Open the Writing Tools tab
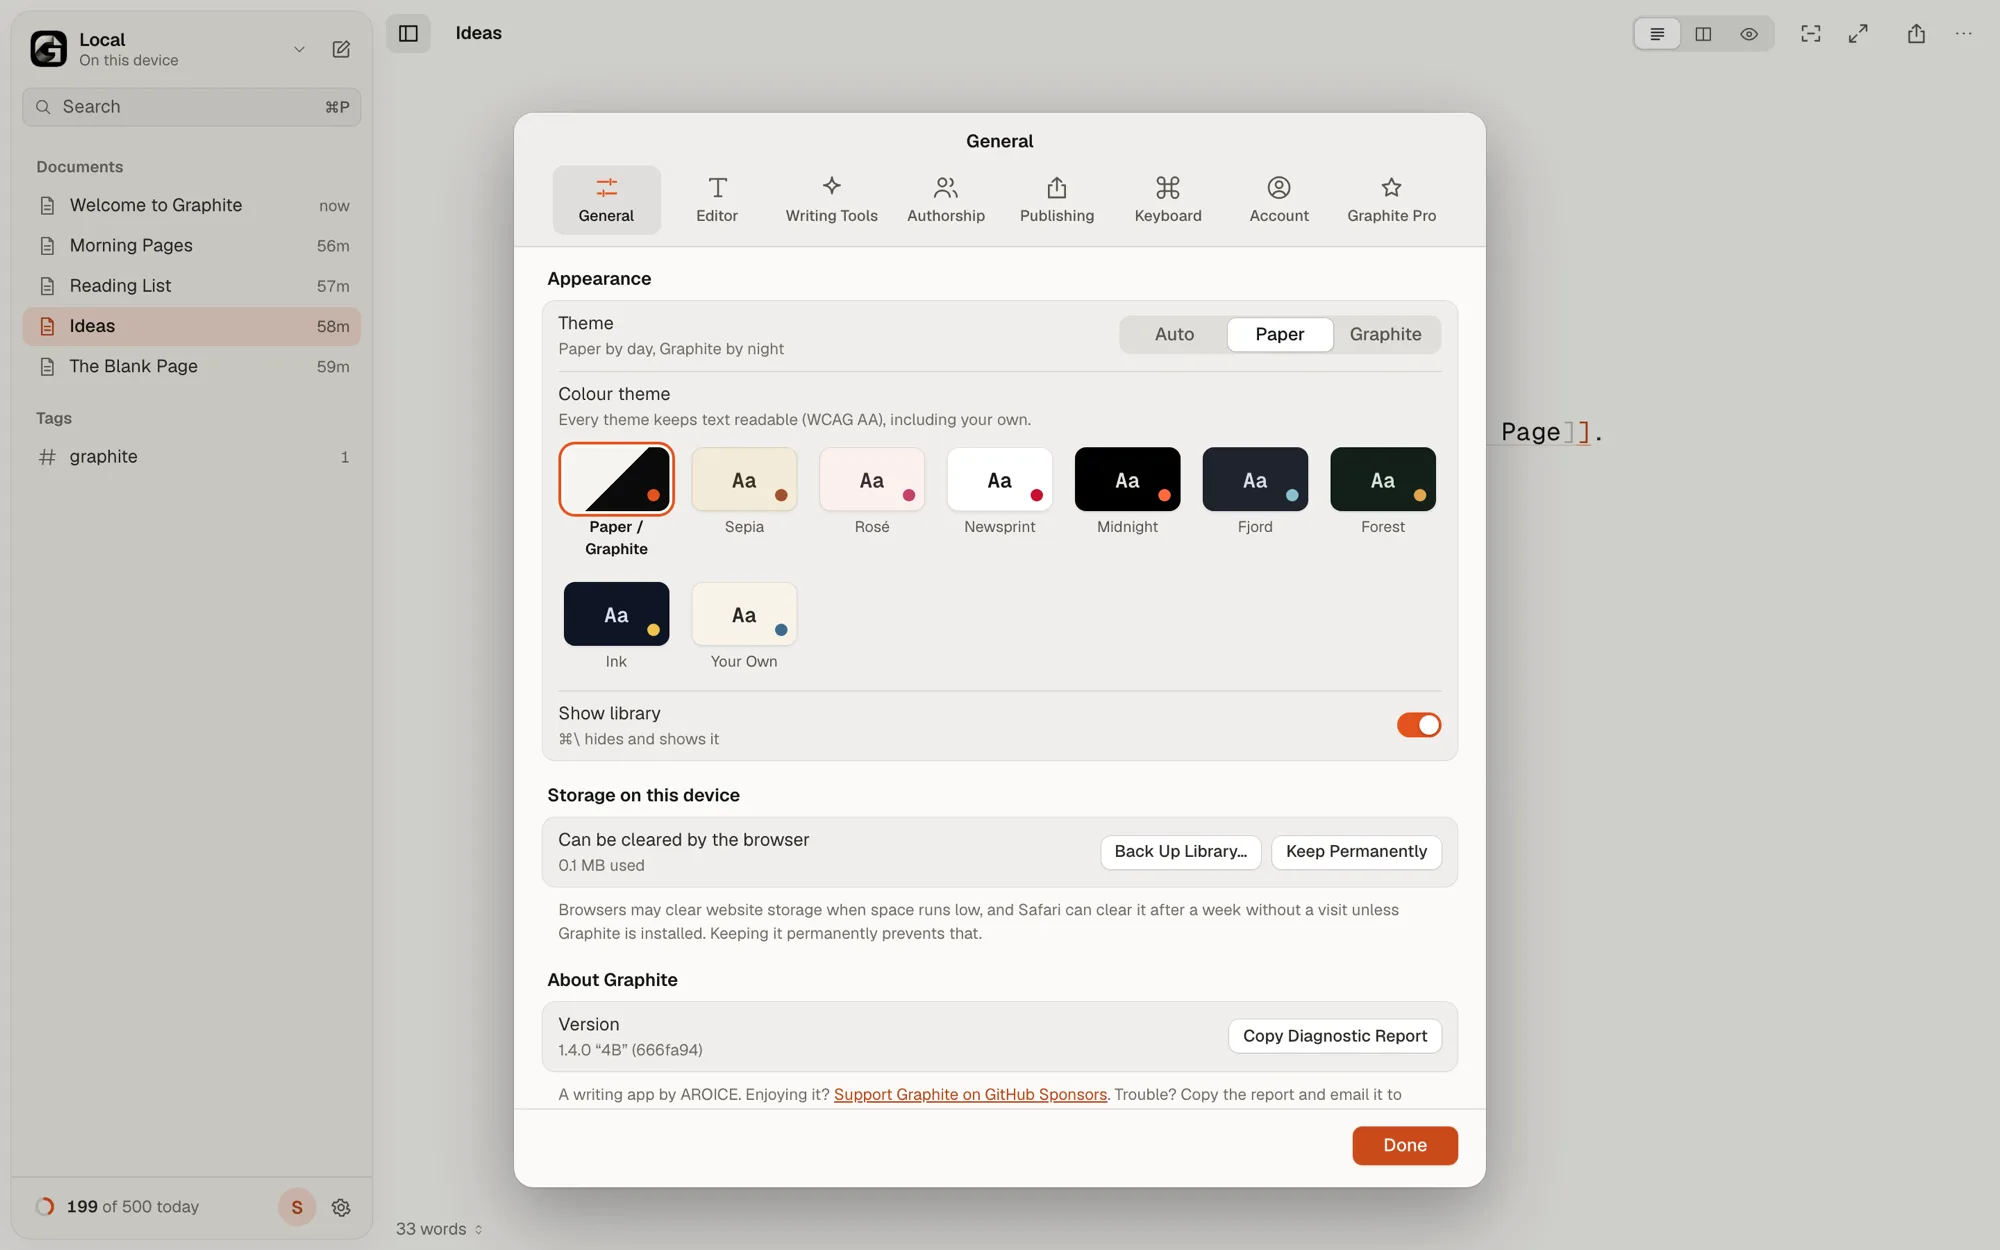This screenshot has width=2000, height=1250. point(831,200)
